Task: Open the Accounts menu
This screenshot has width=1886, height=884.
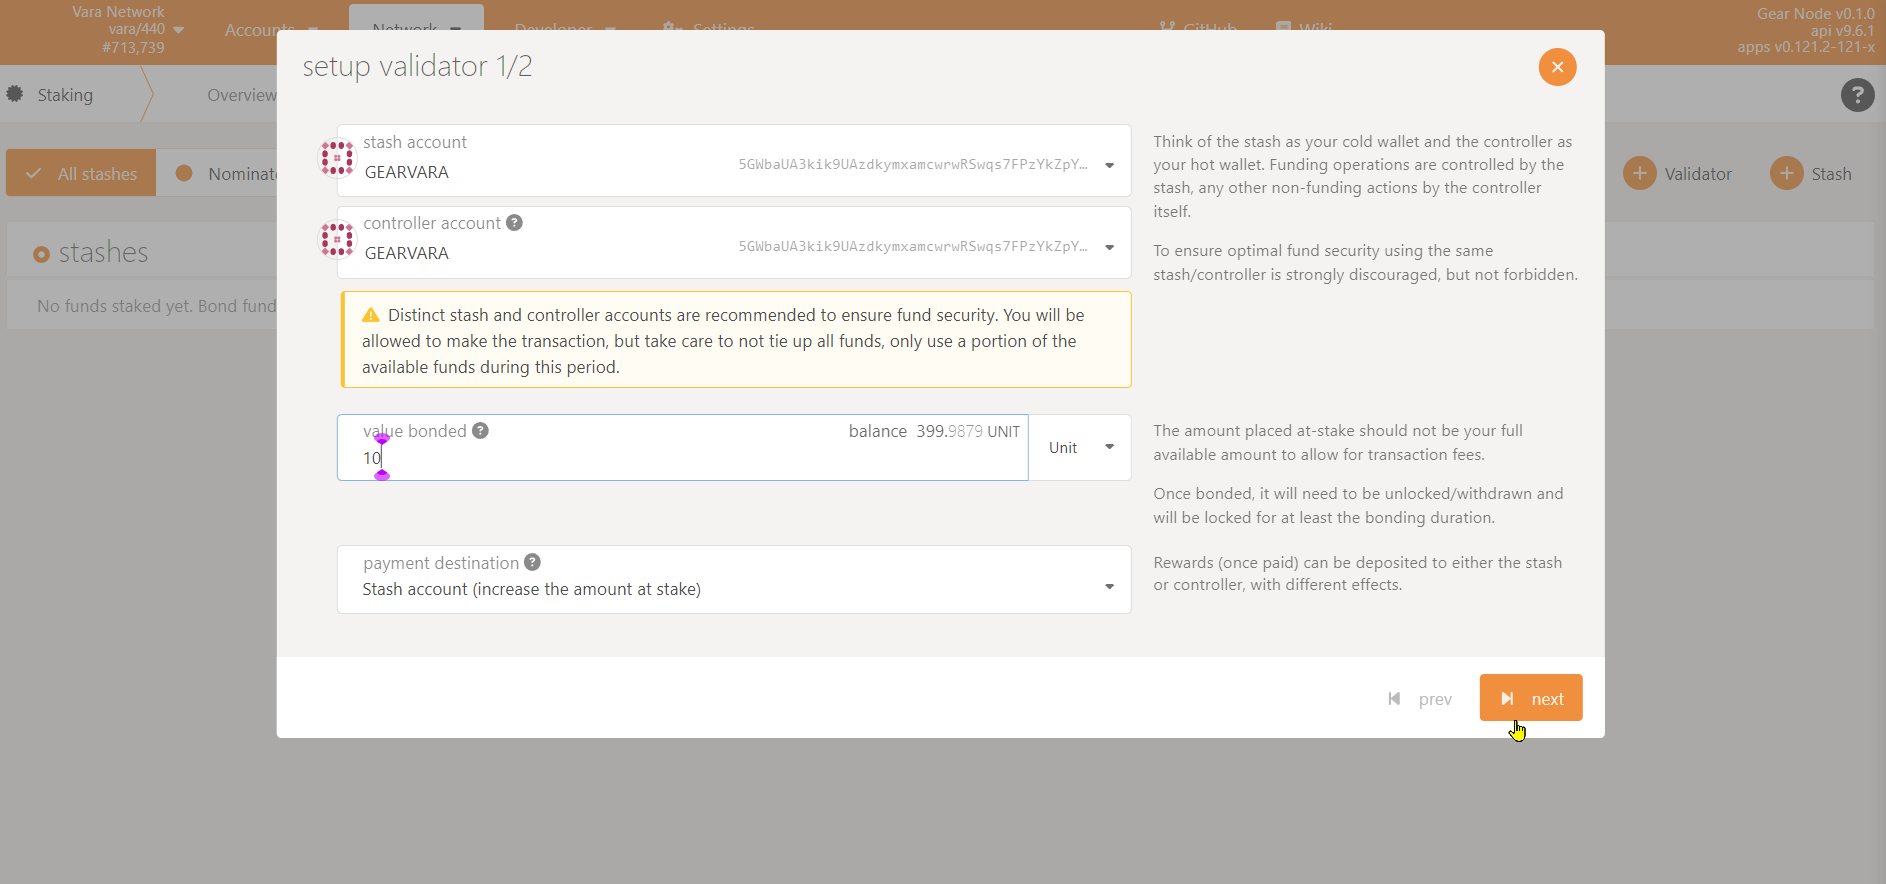Action: point(270,30)
